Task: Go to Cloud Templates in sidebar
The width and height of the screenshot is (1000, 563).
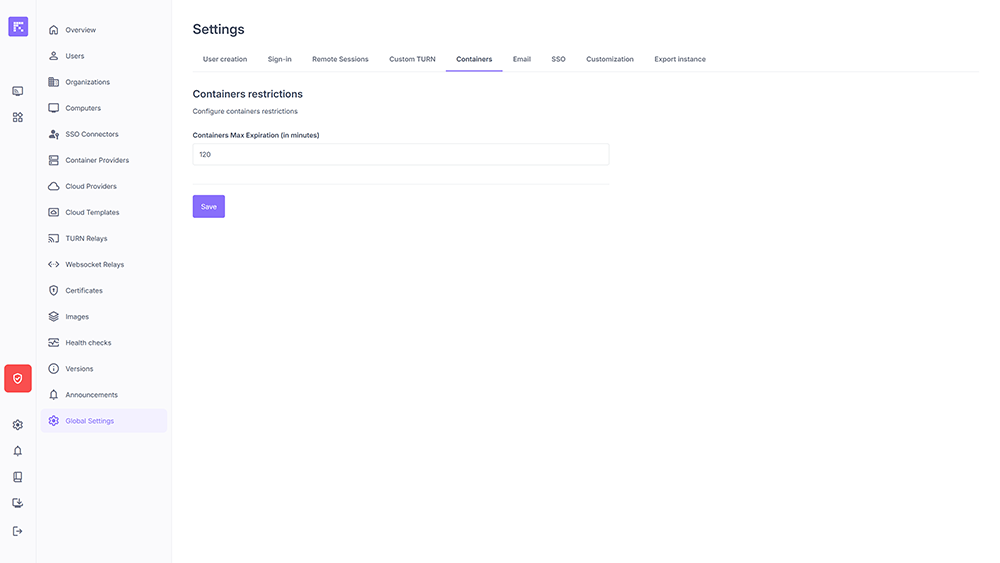Action: coord(92,212)
